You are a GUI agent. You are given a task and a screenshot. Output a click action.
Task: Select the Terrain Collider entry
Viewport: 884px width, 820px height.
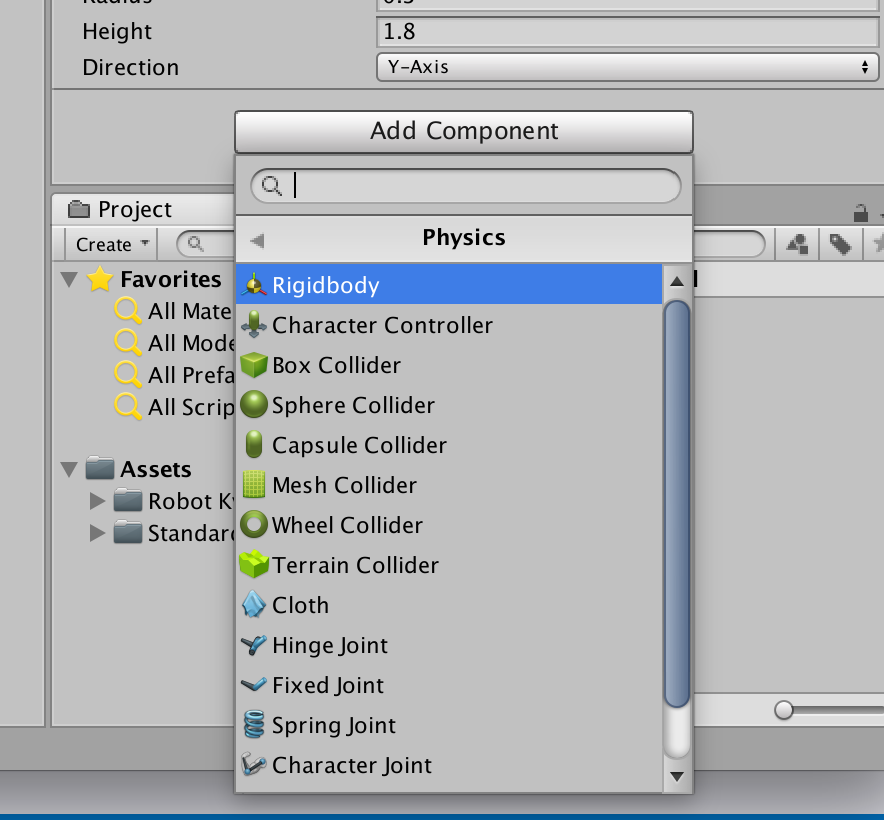[355, 565]
